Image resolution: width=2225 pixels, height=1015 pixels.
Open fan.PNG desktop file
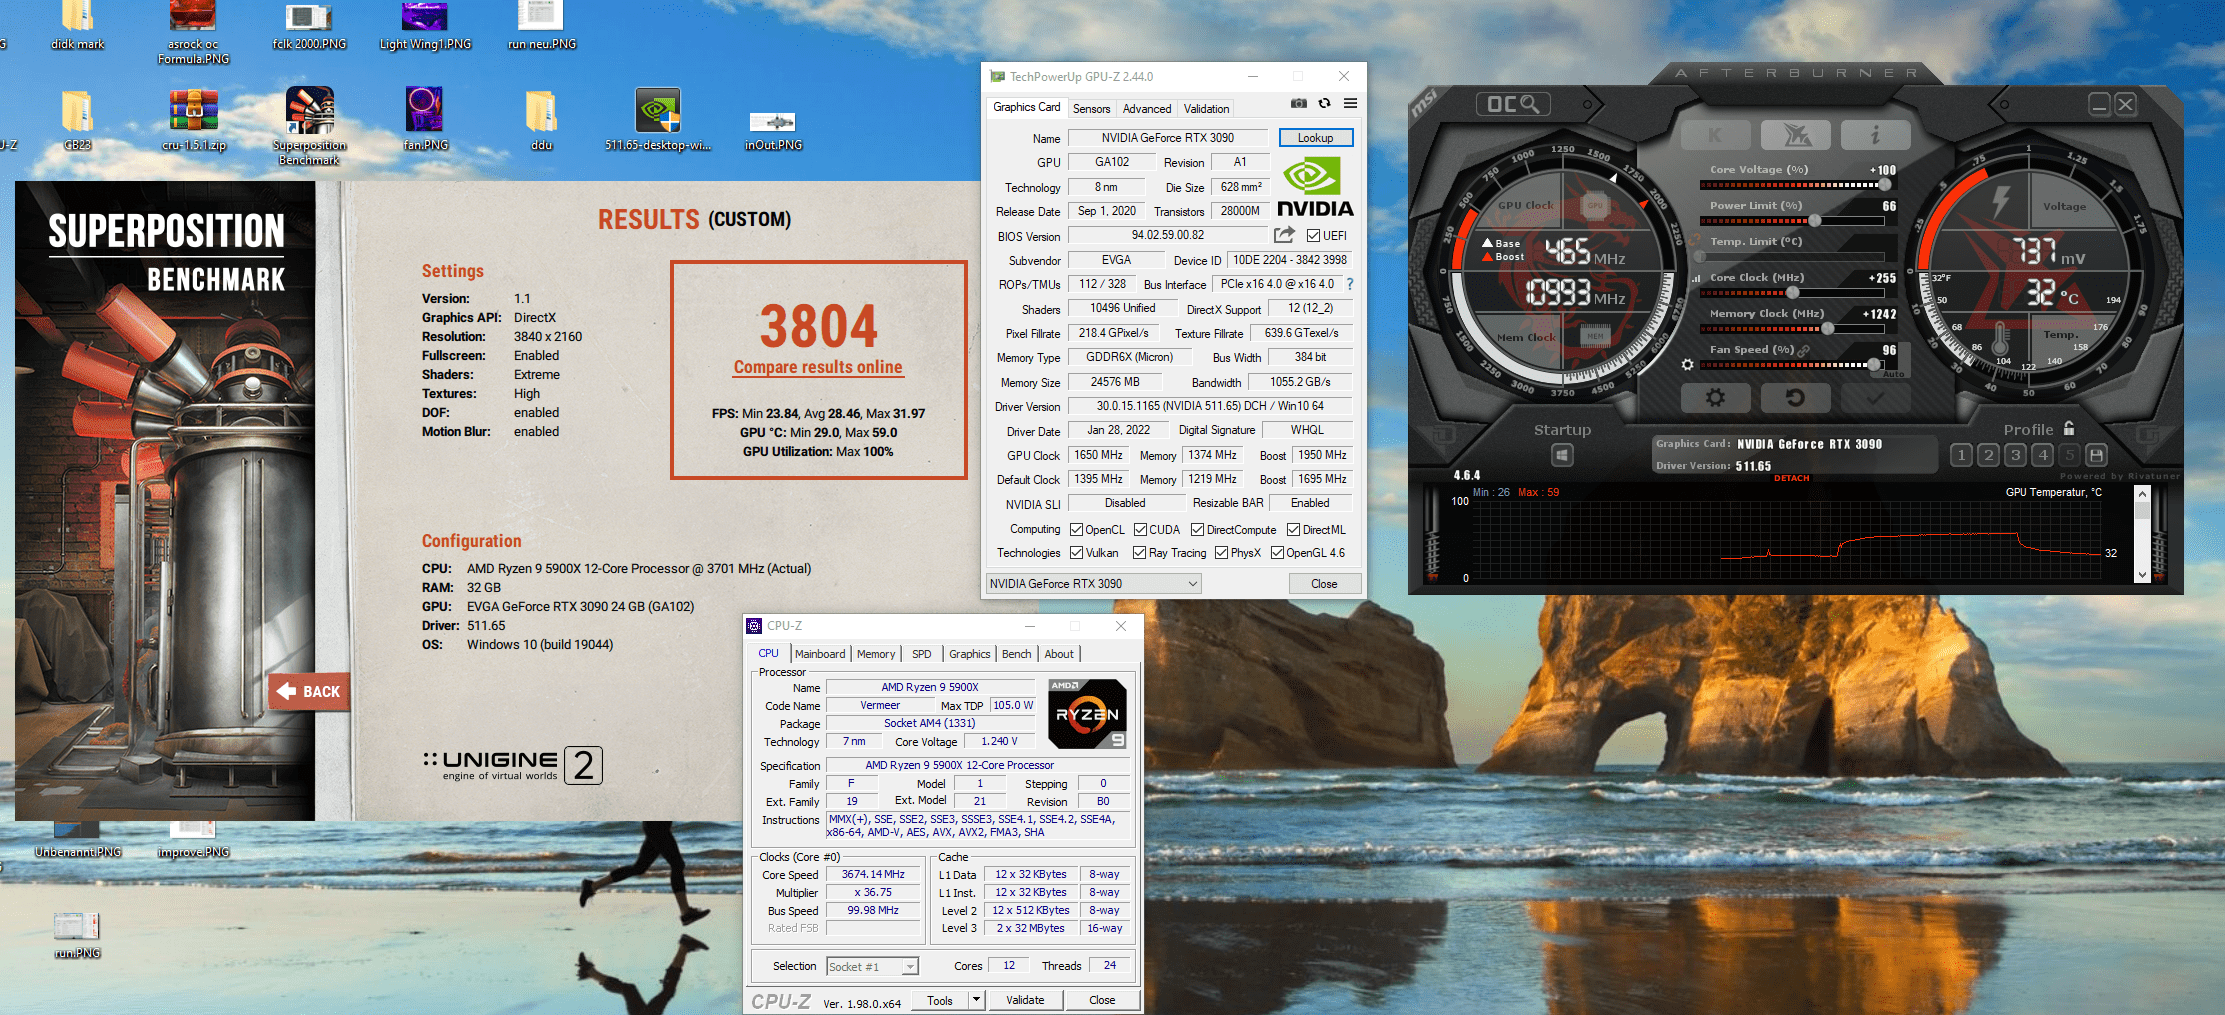425,119
